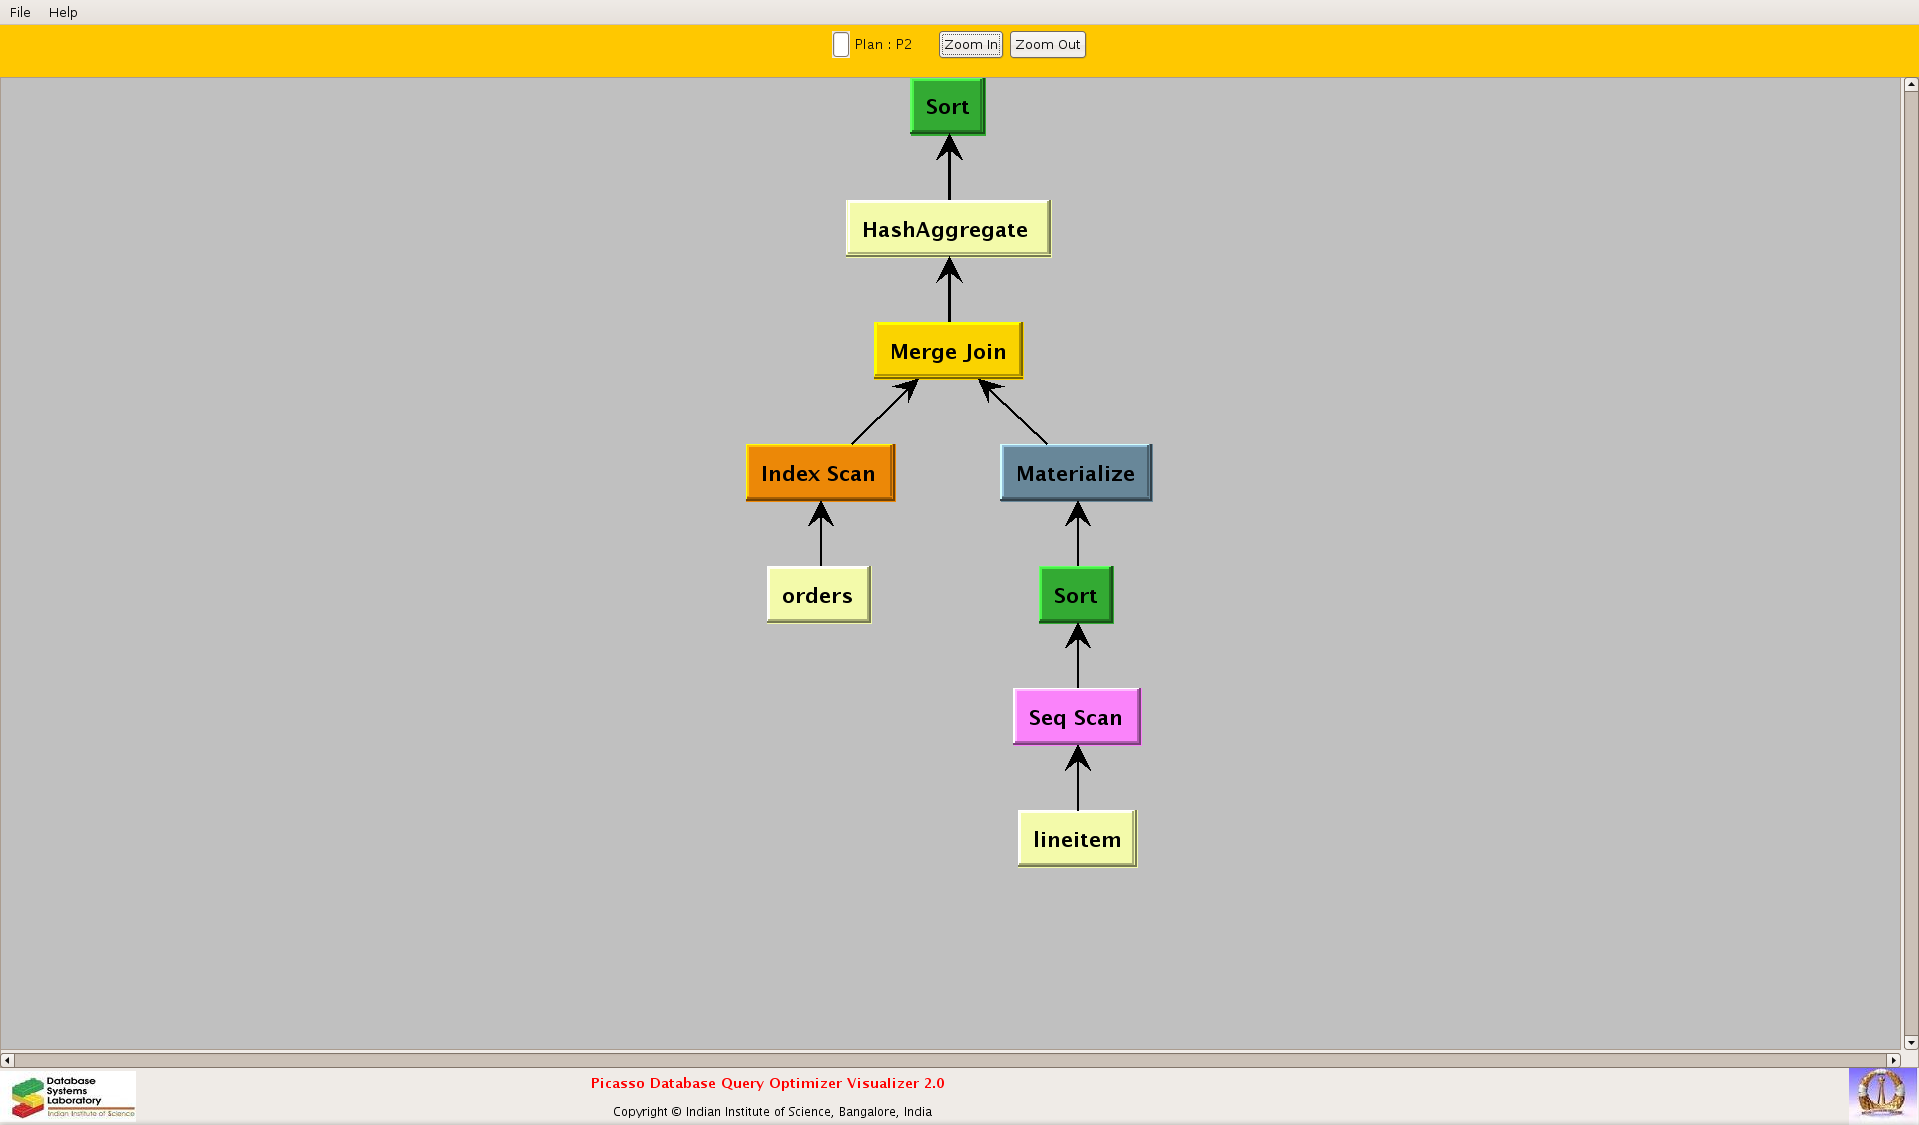Click the vertical scrollbar up arrow
This screenshot has width=1919, height=1125.
[1910, 85]
